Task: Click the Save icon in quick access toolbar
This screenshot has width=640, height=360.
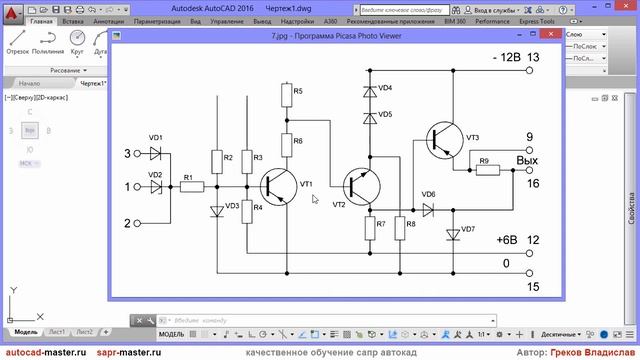Action: (x=56, y=9)
